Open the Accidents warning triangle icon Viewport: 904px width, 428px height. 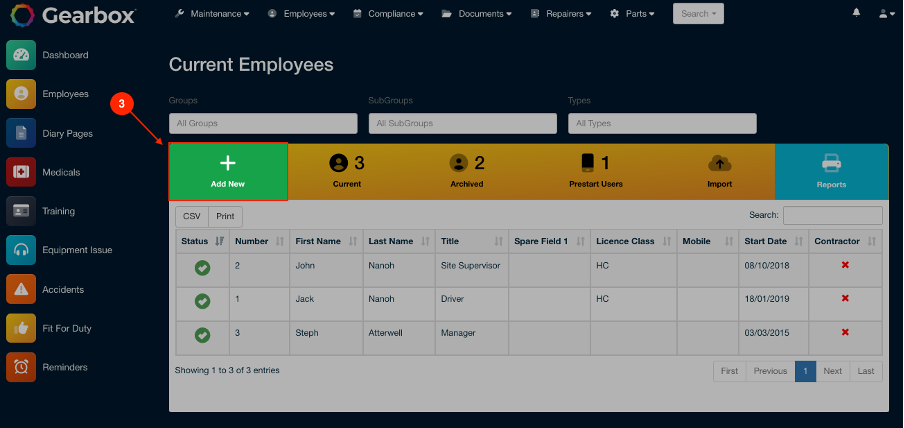(x=21, y=289)
